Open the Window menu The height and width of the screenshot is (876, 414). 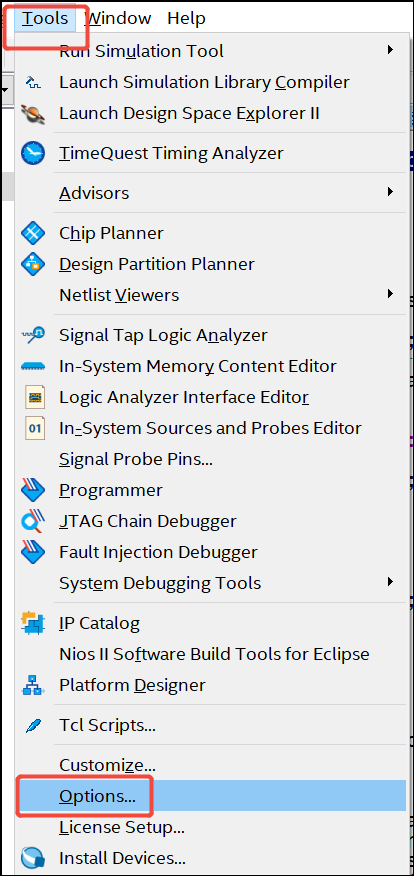click(118, 18)
